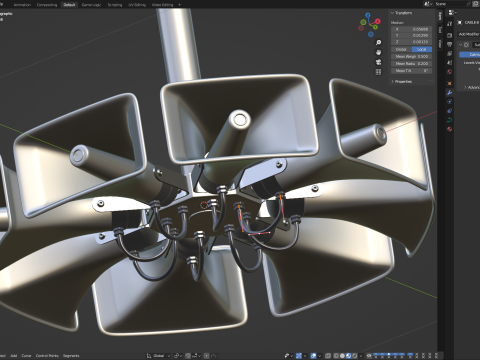The height and width of the screenshot is (360, 480).
Task: Open the Segments menu
Action: tap(71, 356)
